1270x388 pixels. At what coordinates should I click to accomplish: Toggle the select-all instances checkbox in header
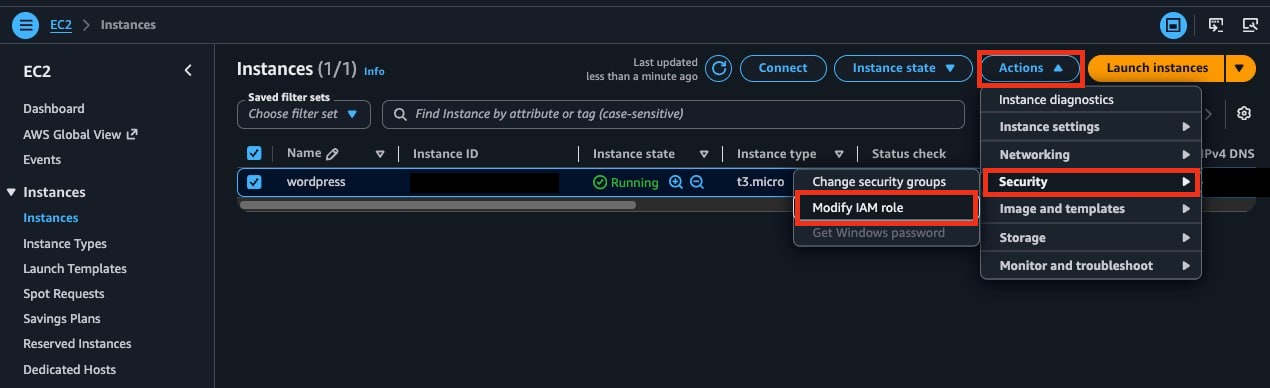(254, 153)
